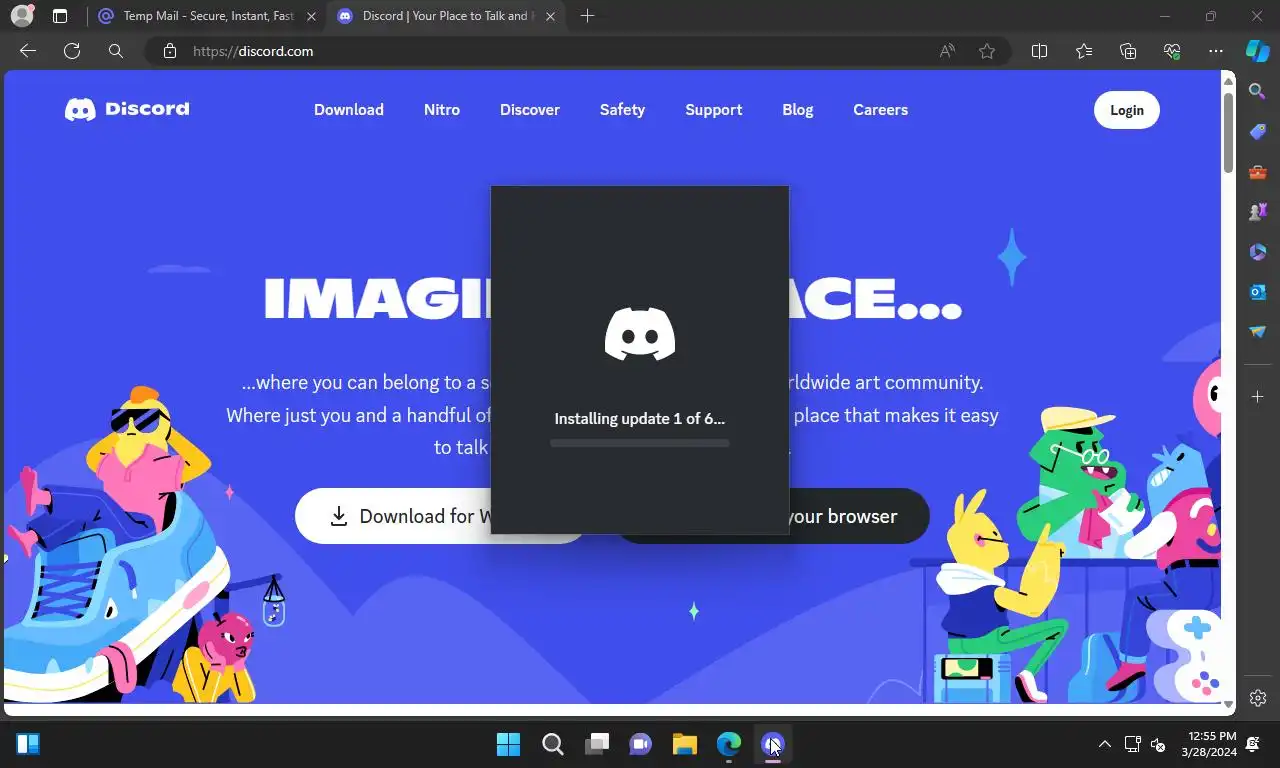Click the Discord logo on the webpage
Viewport: 1280px width, 768px height.
(x=127, y=109)
